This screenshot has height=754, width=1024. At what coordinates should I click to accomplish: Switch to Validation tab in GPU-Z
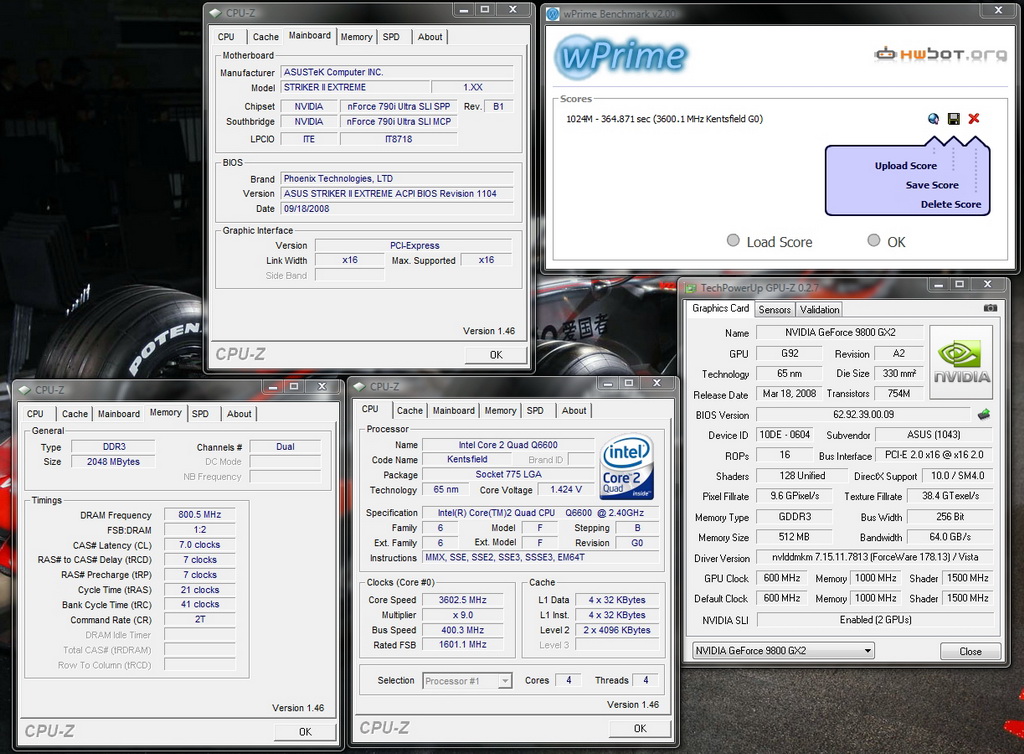820,309
